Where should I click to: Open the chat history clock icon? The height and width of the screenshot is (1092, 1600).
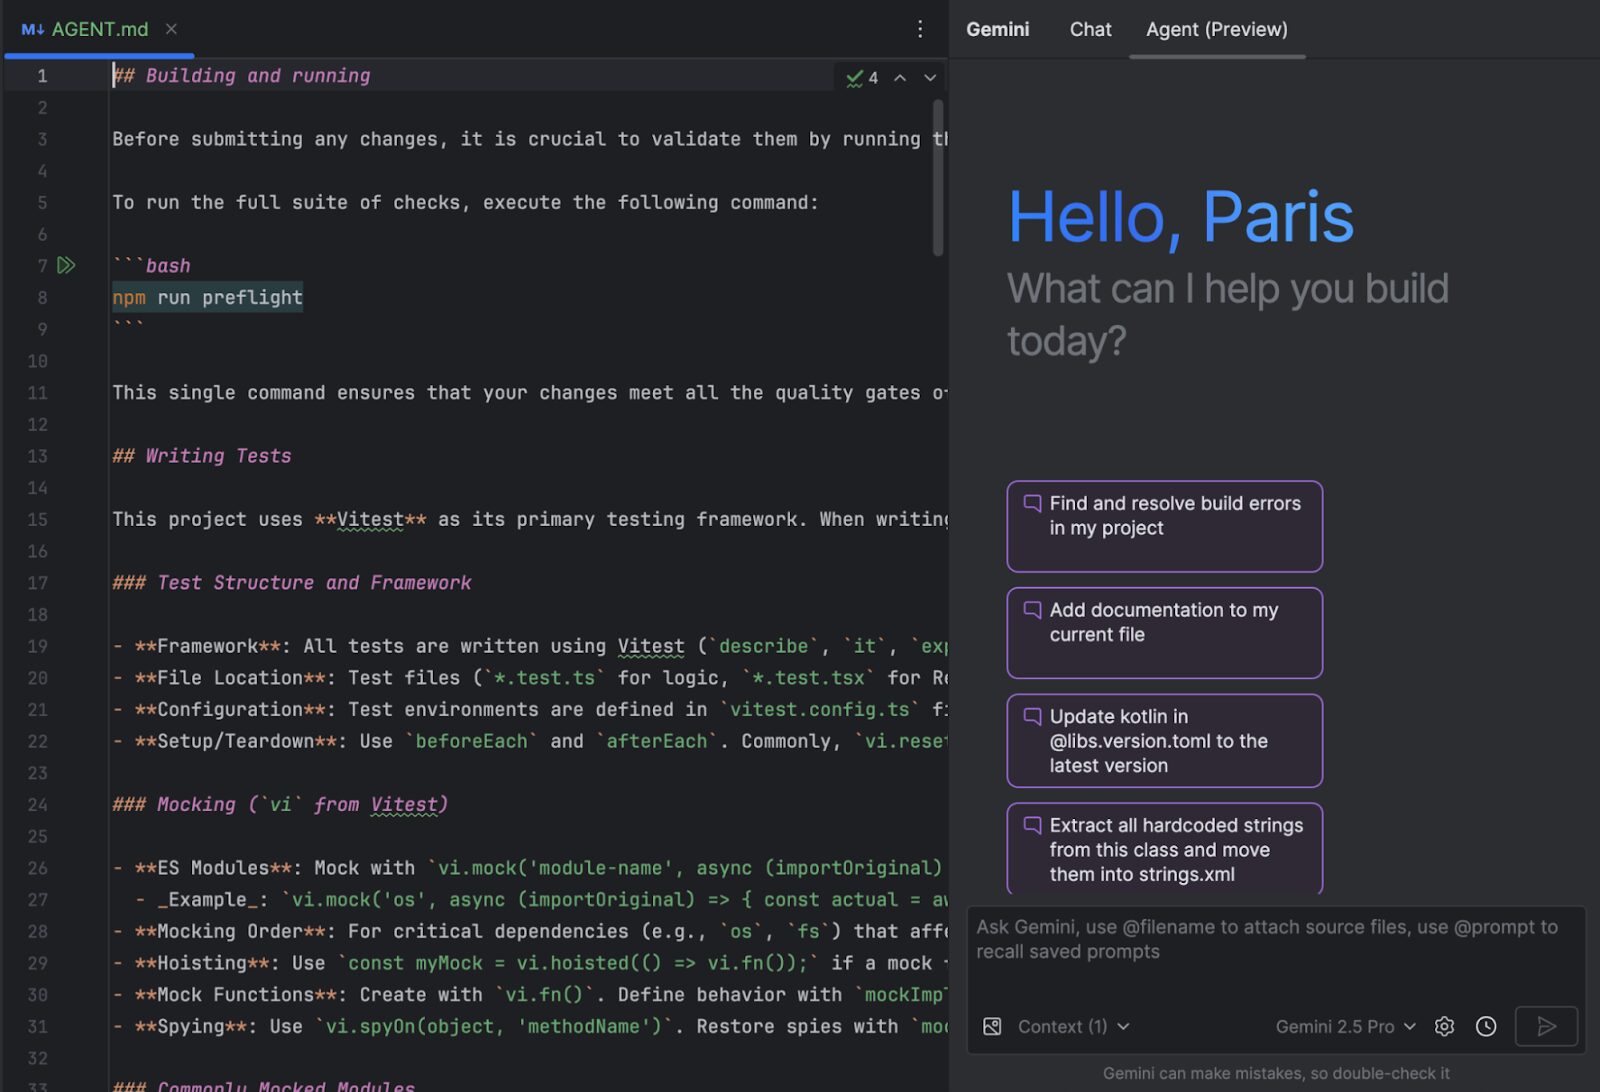[1486, 1026]
